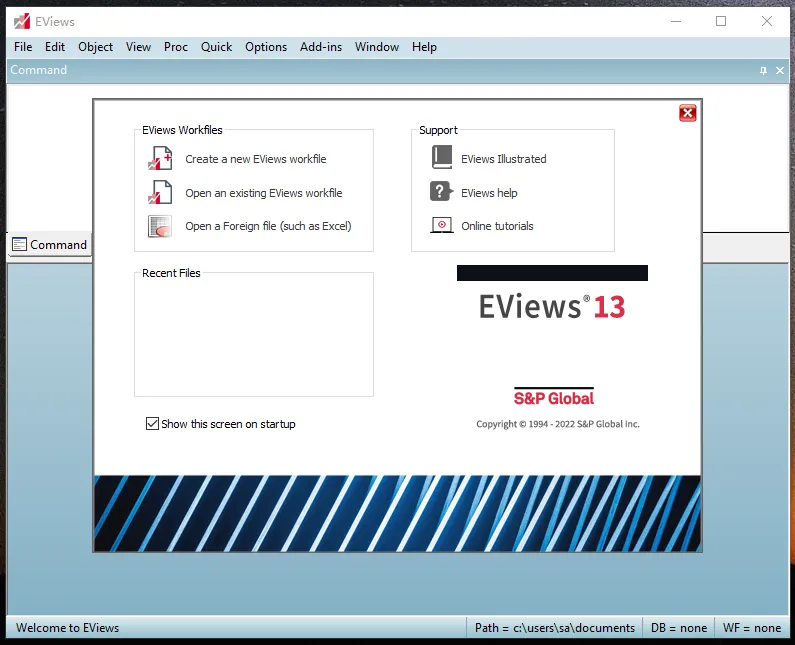This screenshot has height=645, width=795.
Task: Open the Quick menu
Action: (x=216, y=47)
